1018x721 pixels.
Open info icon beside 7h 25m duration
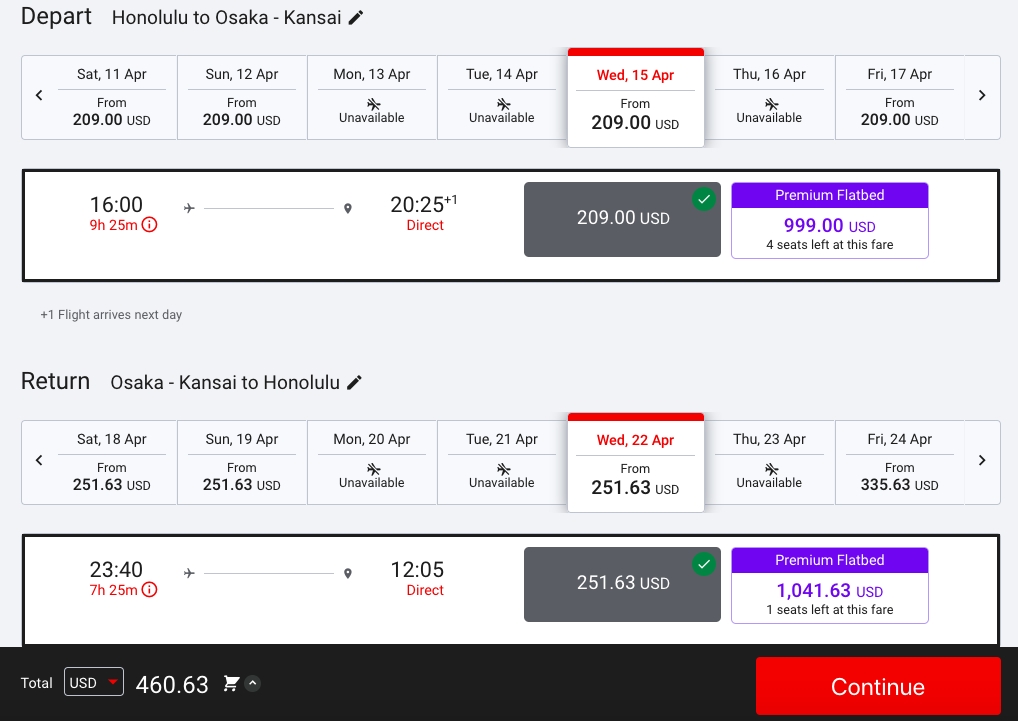pyautogui.click(x=149, y=590)
